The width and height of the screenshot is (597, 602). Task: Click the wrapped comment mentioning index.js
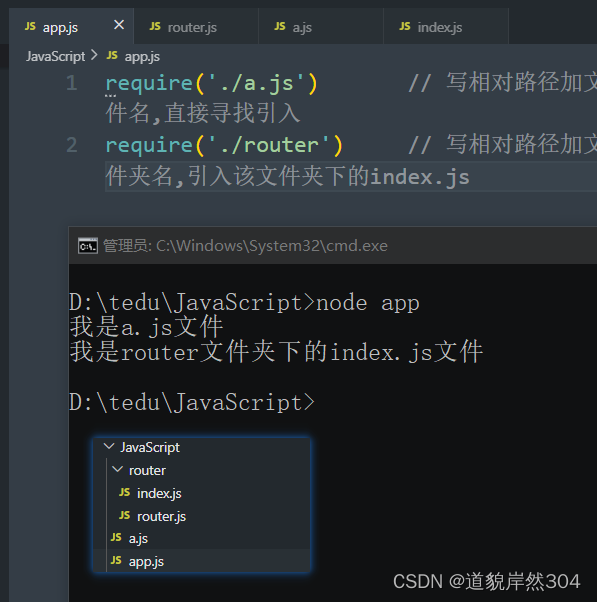pyautogui.click(x=288, y=177)
